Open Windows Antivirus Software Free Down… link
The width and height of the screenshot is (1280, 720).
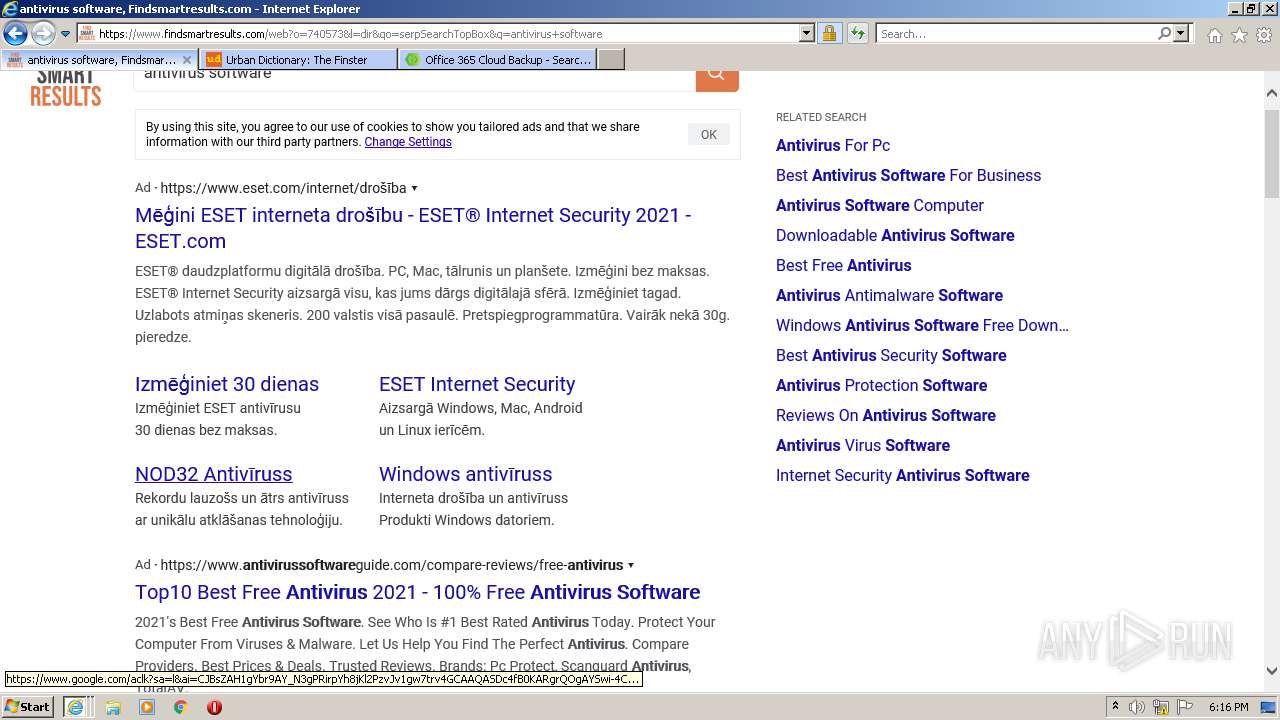click(922, 325)
